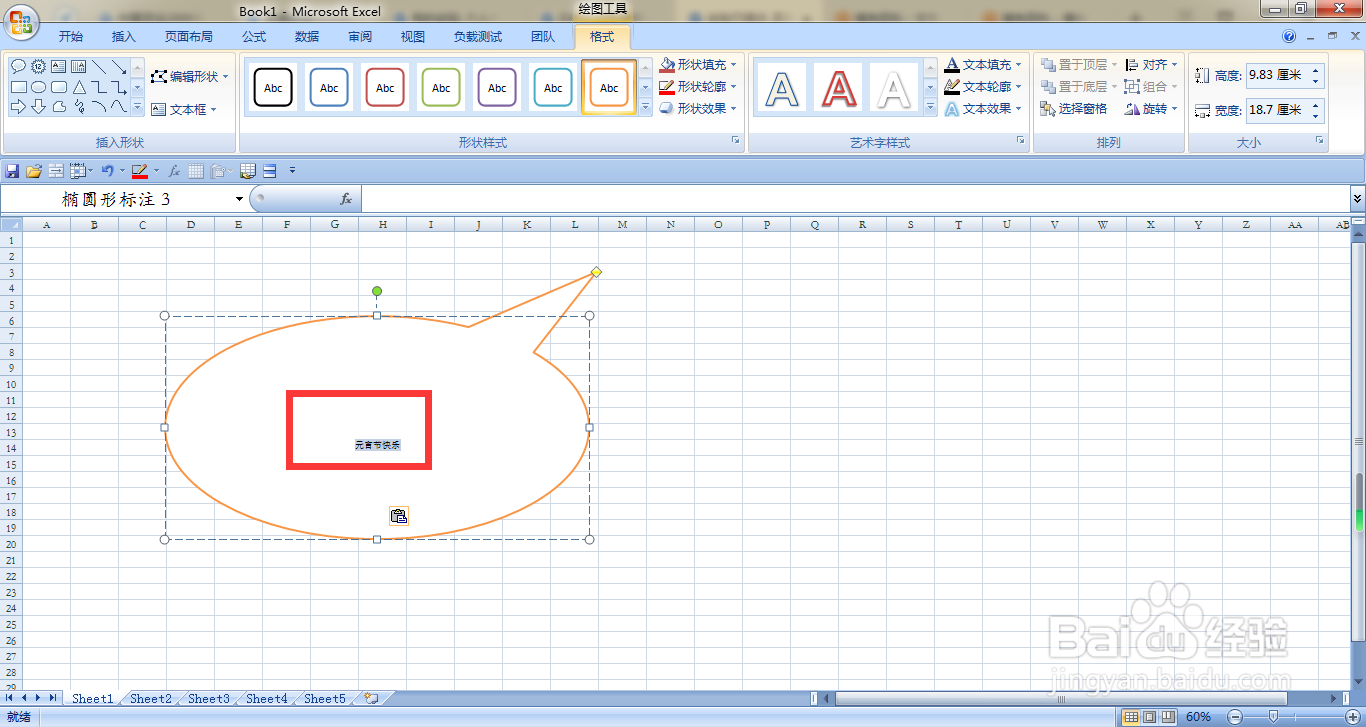The height and width of the screenshot is (727, 1366).
Task: Select the ellipse shape in shapes gallery
Action: (38, 87)
